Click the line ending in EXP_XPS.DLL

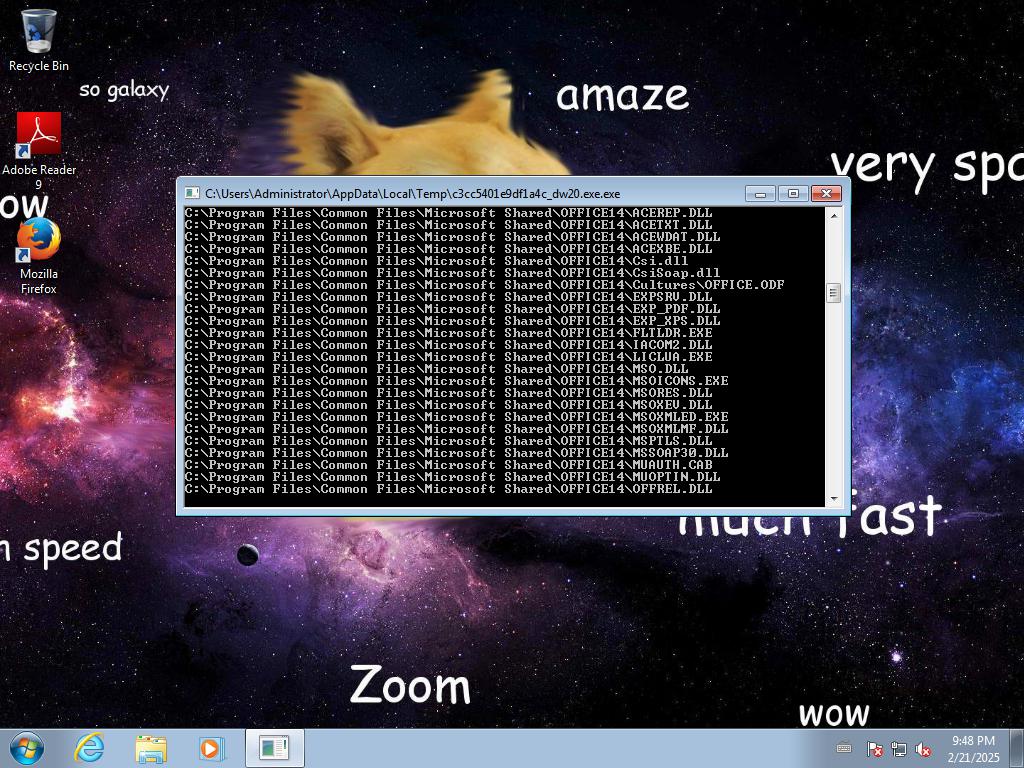[x=452, y=321]
